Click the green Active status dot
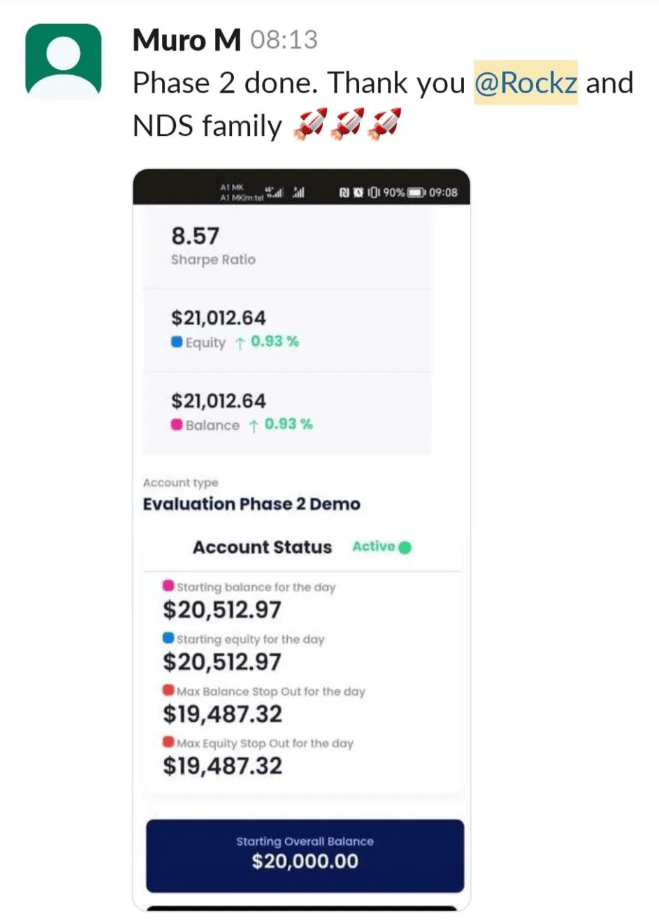 [405, 547]
